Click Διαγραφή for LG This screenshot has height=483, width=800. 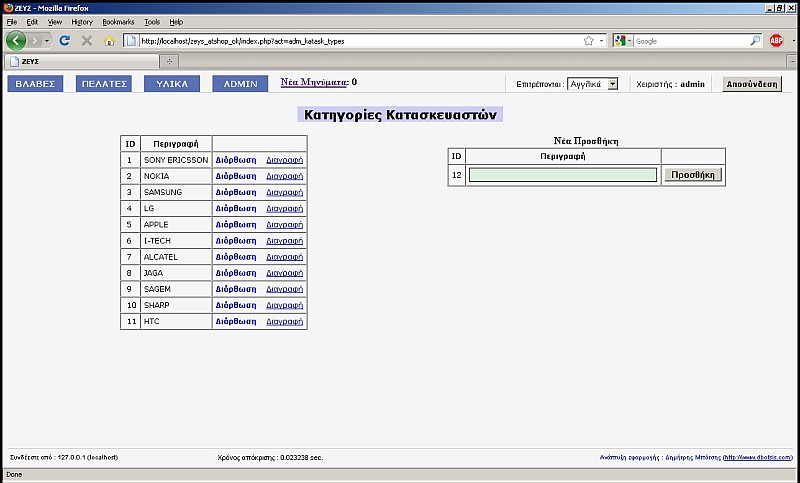(285, 209)
